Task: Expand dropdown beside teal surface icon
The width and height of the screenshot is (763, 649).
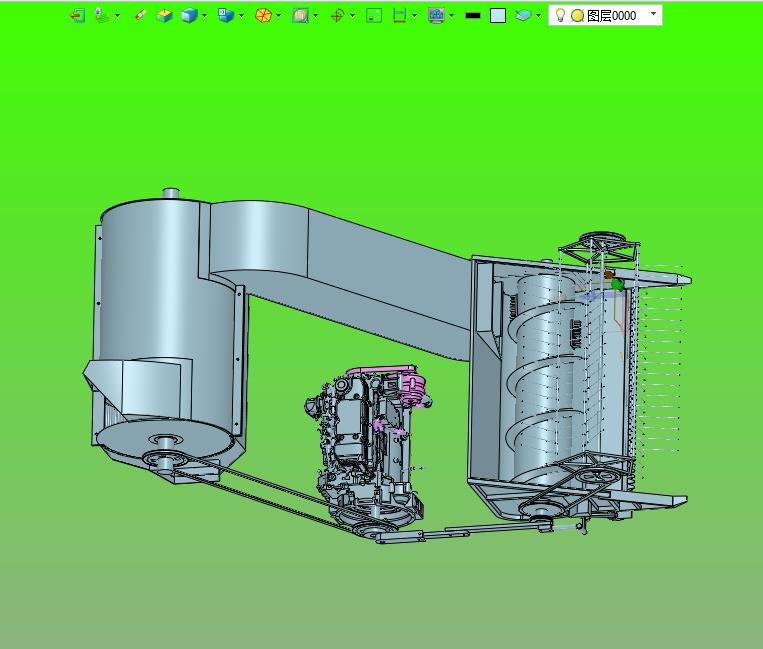Action: [x=538, y=16]
